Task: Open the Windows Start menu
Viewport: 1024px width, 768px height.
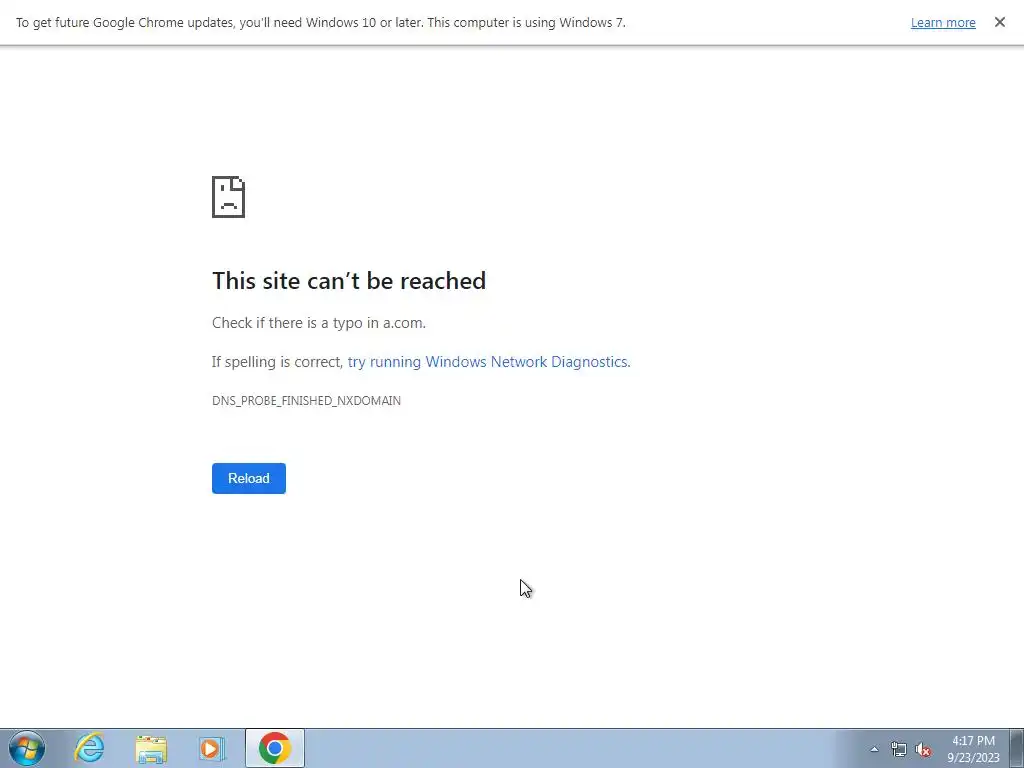Action: click(x=27, y=748)
